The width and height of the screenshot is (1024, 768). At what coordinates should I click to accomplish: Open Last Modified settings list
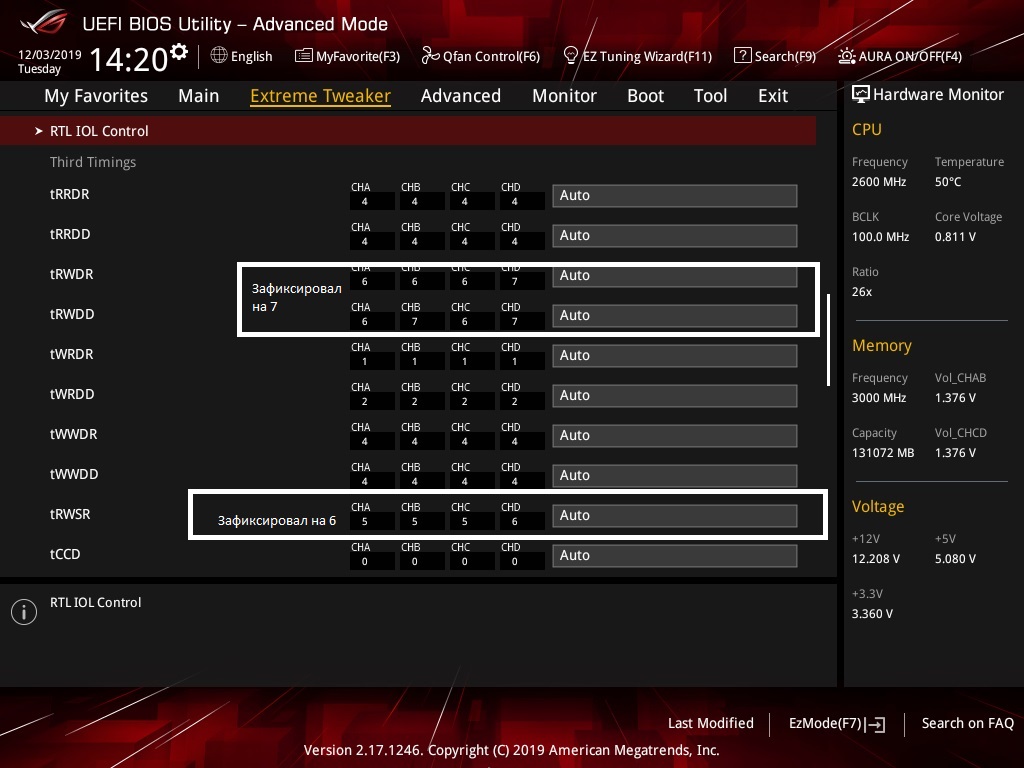[x=711, y=723]
